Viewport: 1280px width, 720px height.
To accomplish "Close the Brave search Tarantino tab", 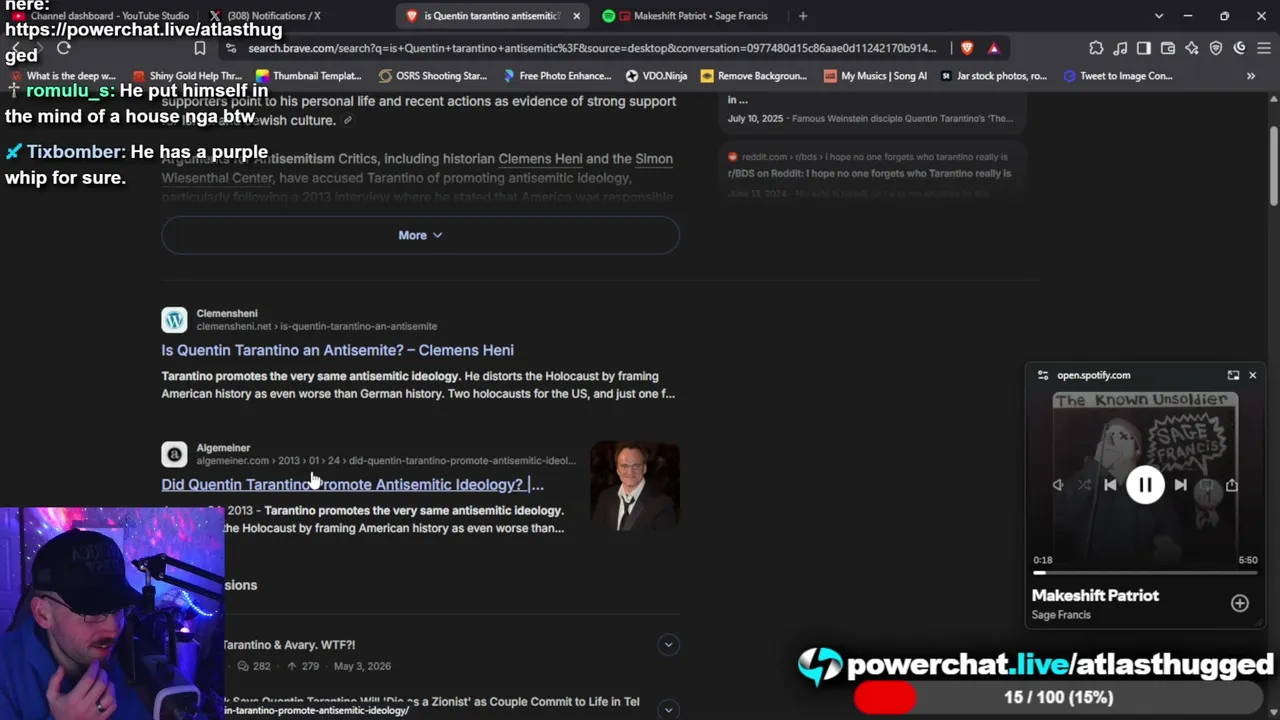I will [576, 16].
